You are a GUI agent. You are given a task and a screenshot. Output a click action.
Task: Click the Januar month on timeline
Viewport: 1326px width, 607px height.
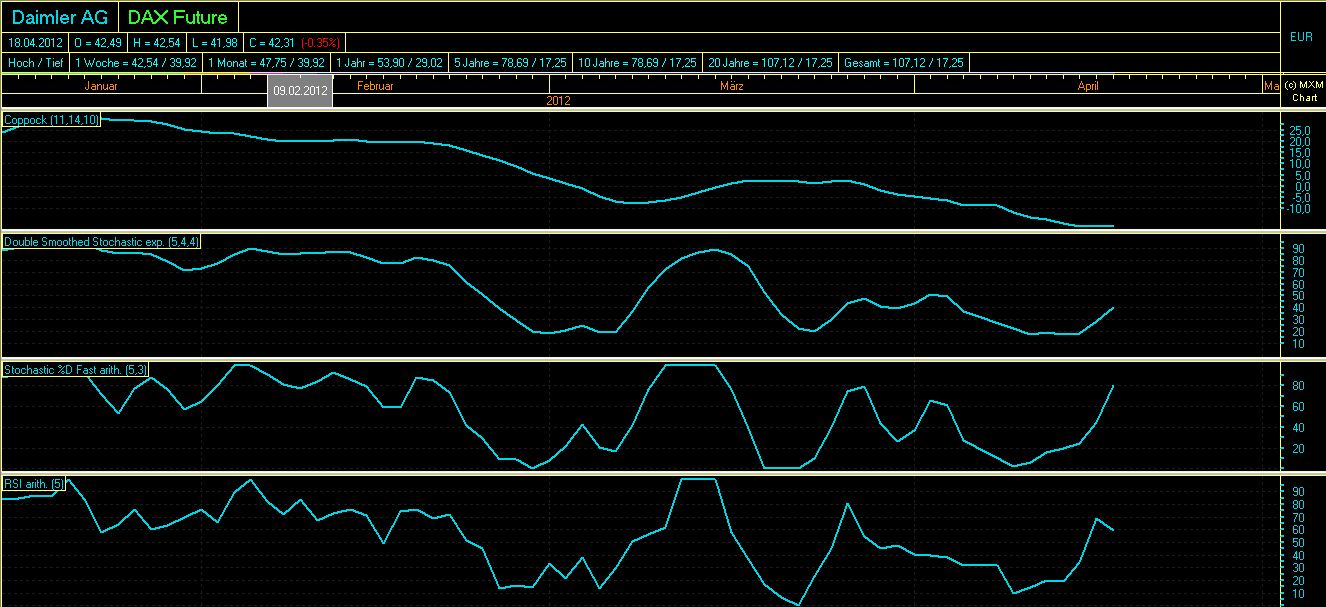pos(102,86)
